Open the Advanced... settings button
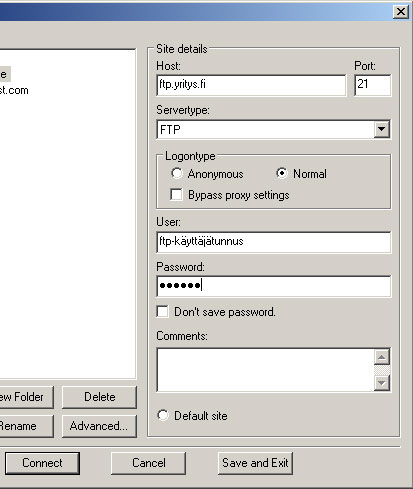The image size is (413, 489). click(x=99, y=426)
